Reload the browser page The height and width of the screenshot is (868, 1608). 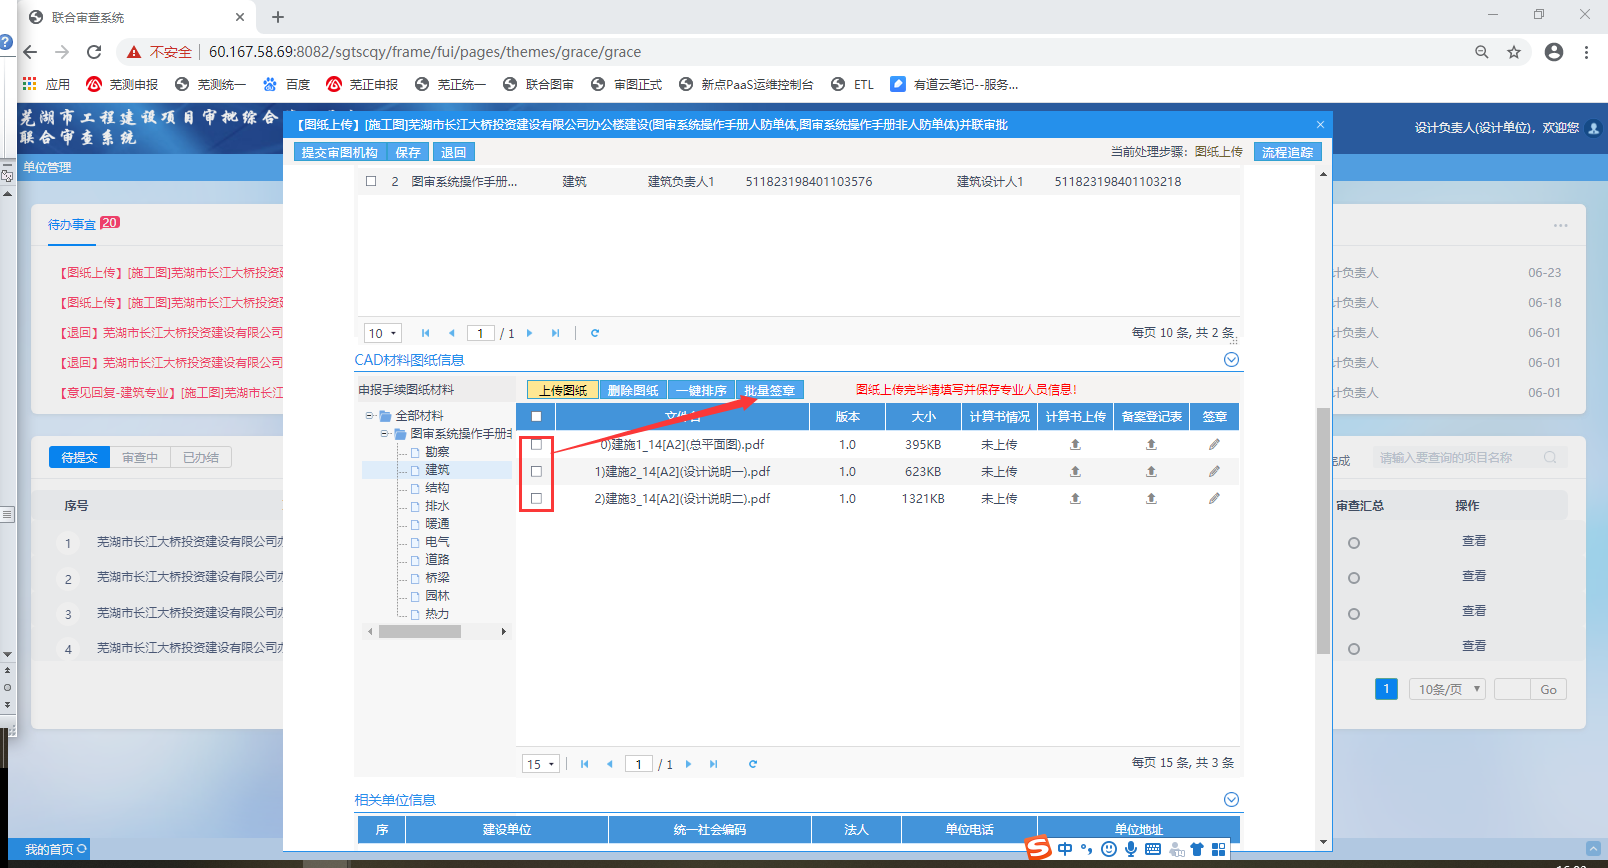(x=94, y=52)
